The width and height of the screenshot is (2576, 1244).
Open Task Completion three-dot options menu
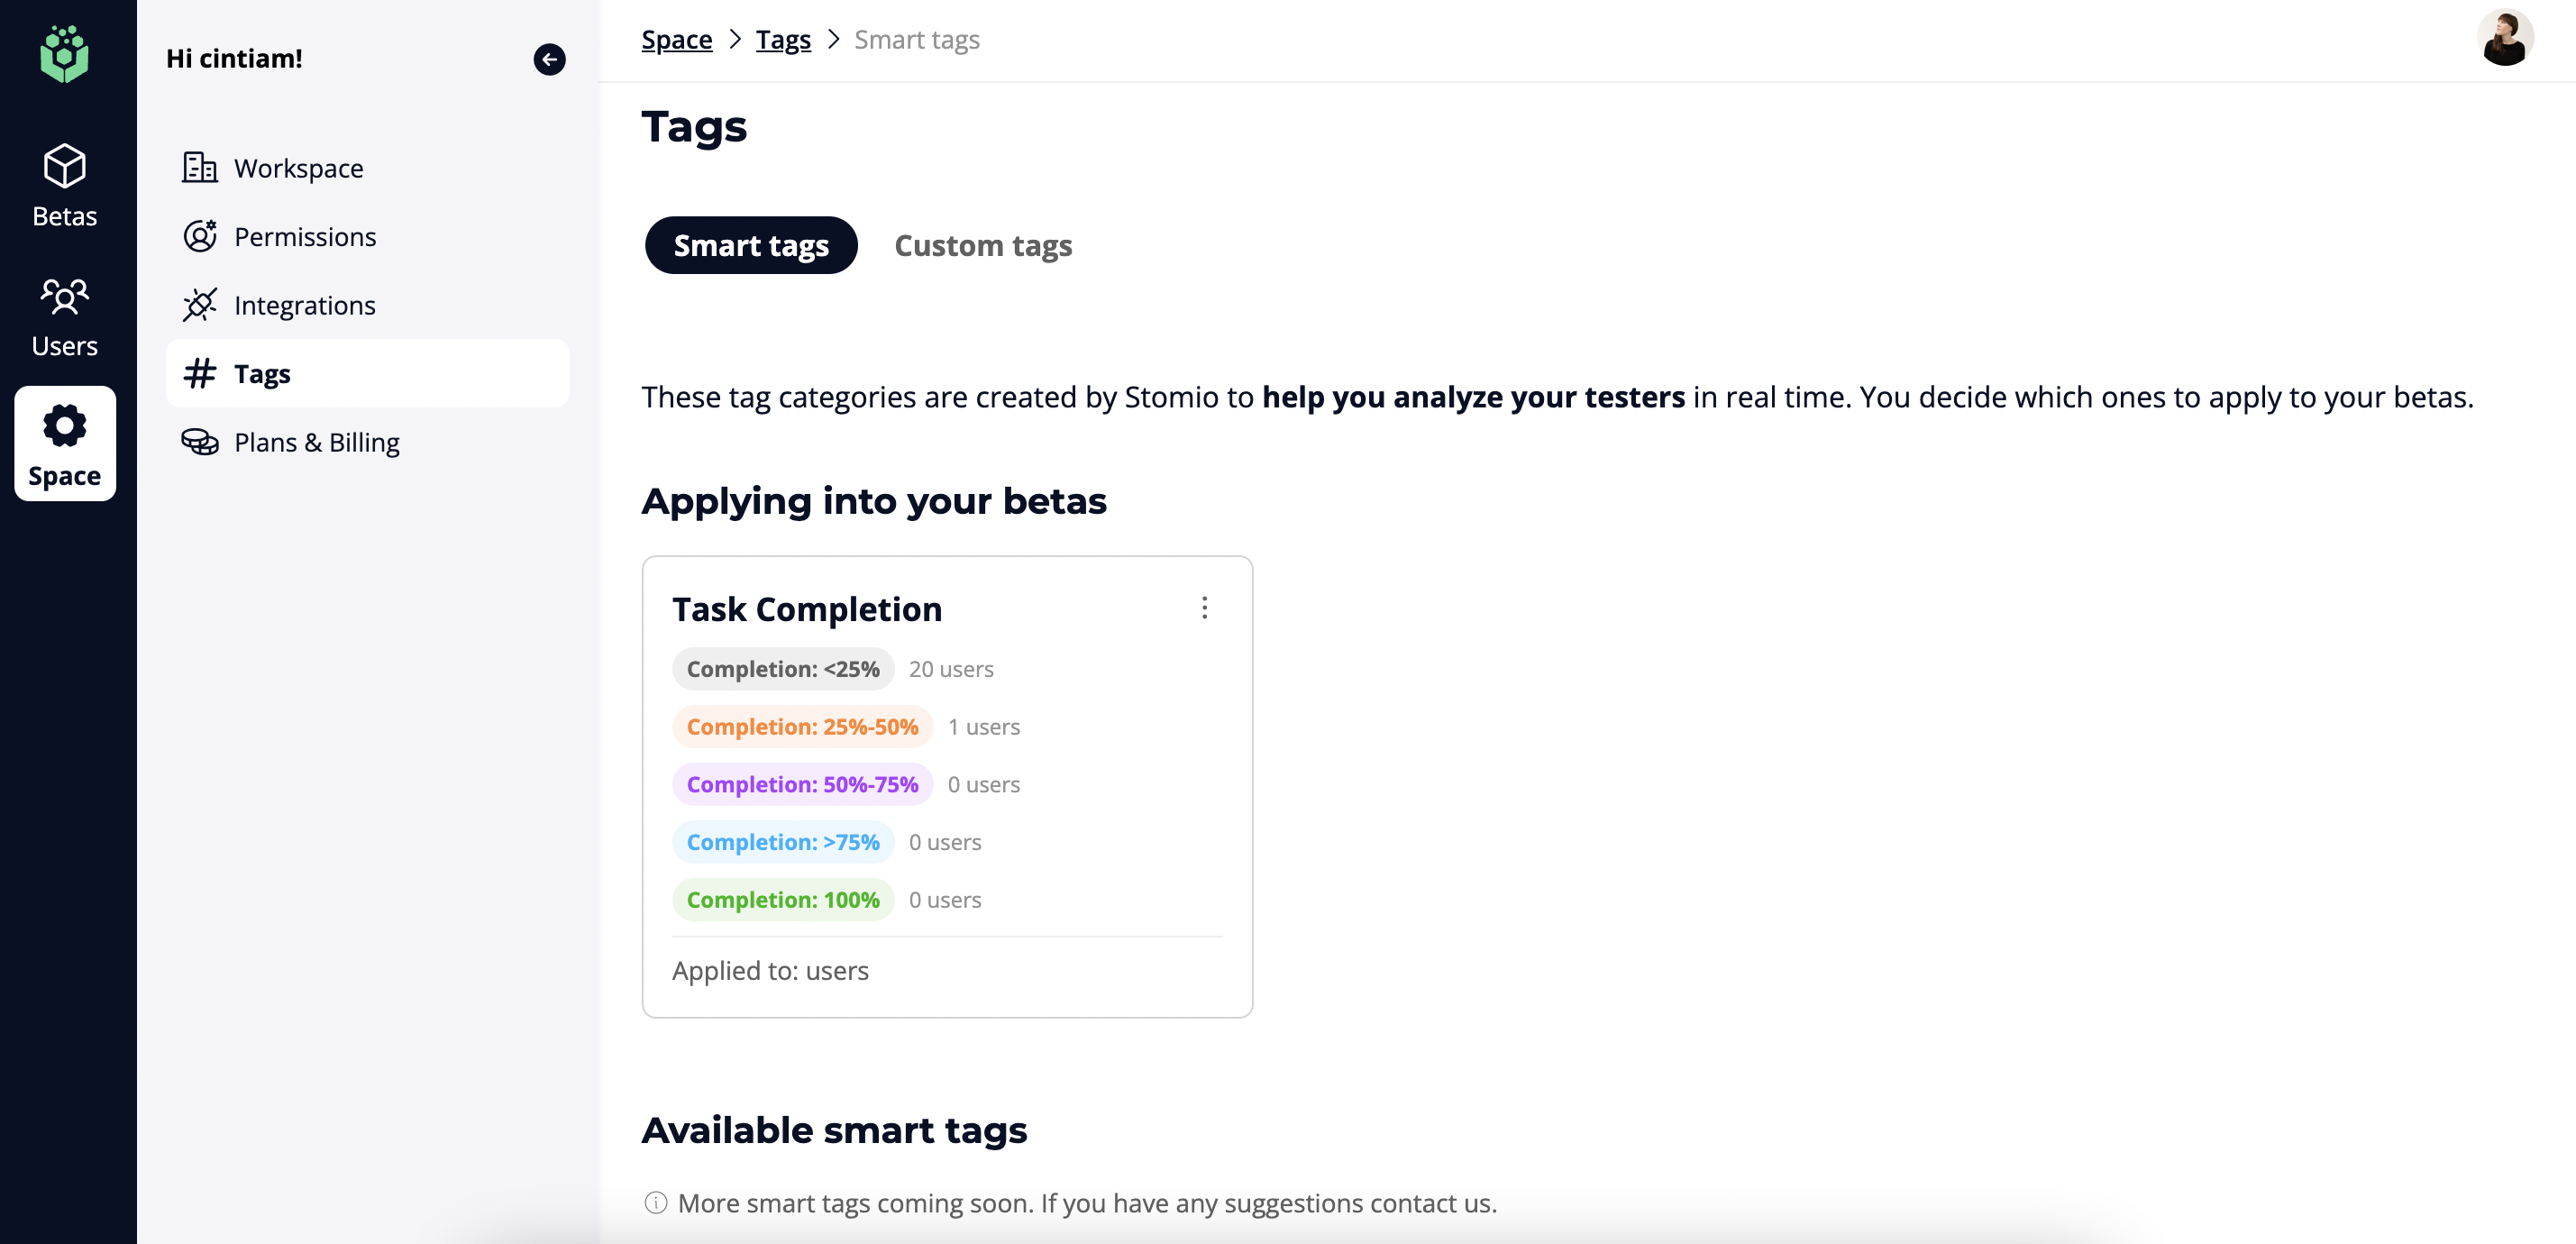pyautogui.click(x=1204, y=608)
